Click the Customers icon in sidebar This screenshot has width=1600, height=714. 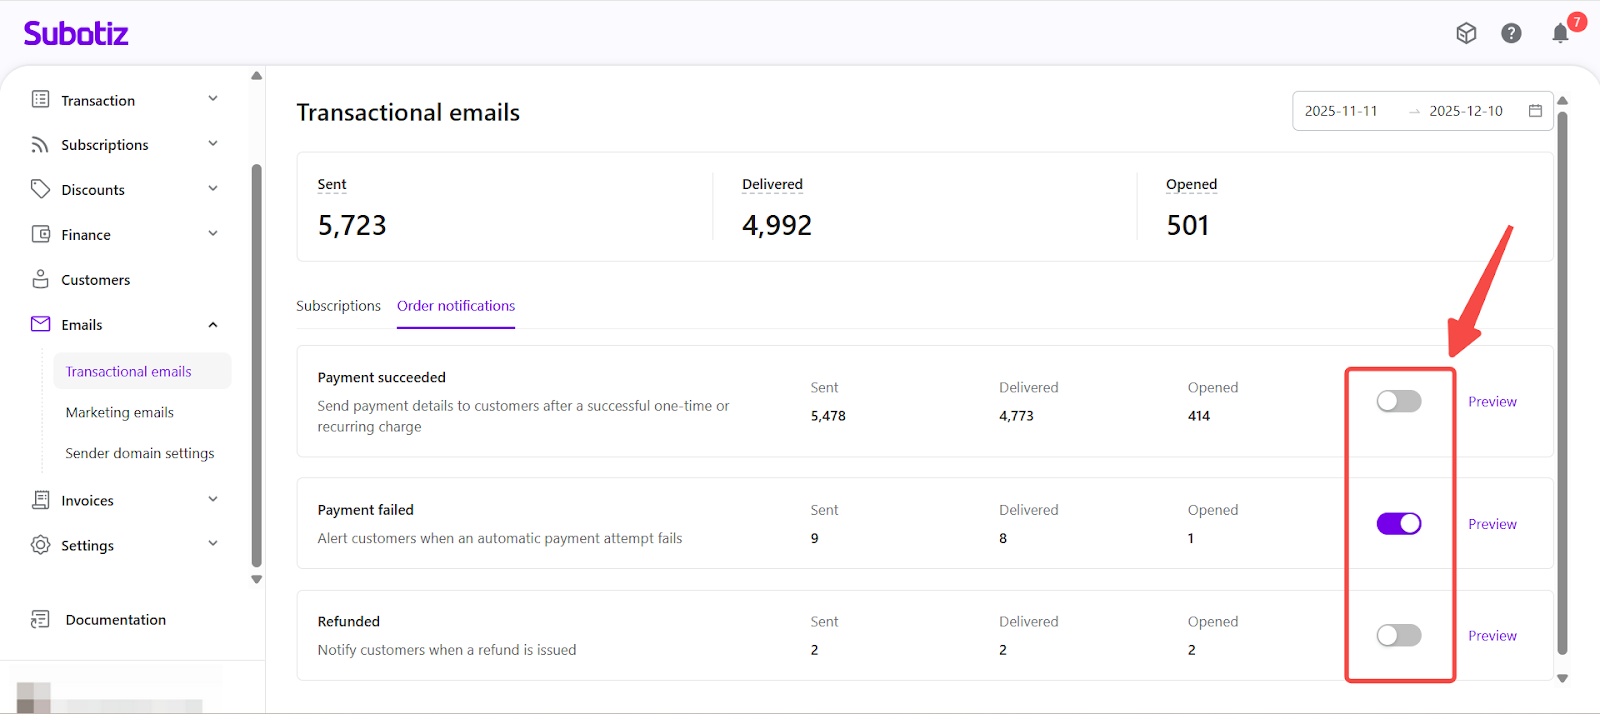40,280
